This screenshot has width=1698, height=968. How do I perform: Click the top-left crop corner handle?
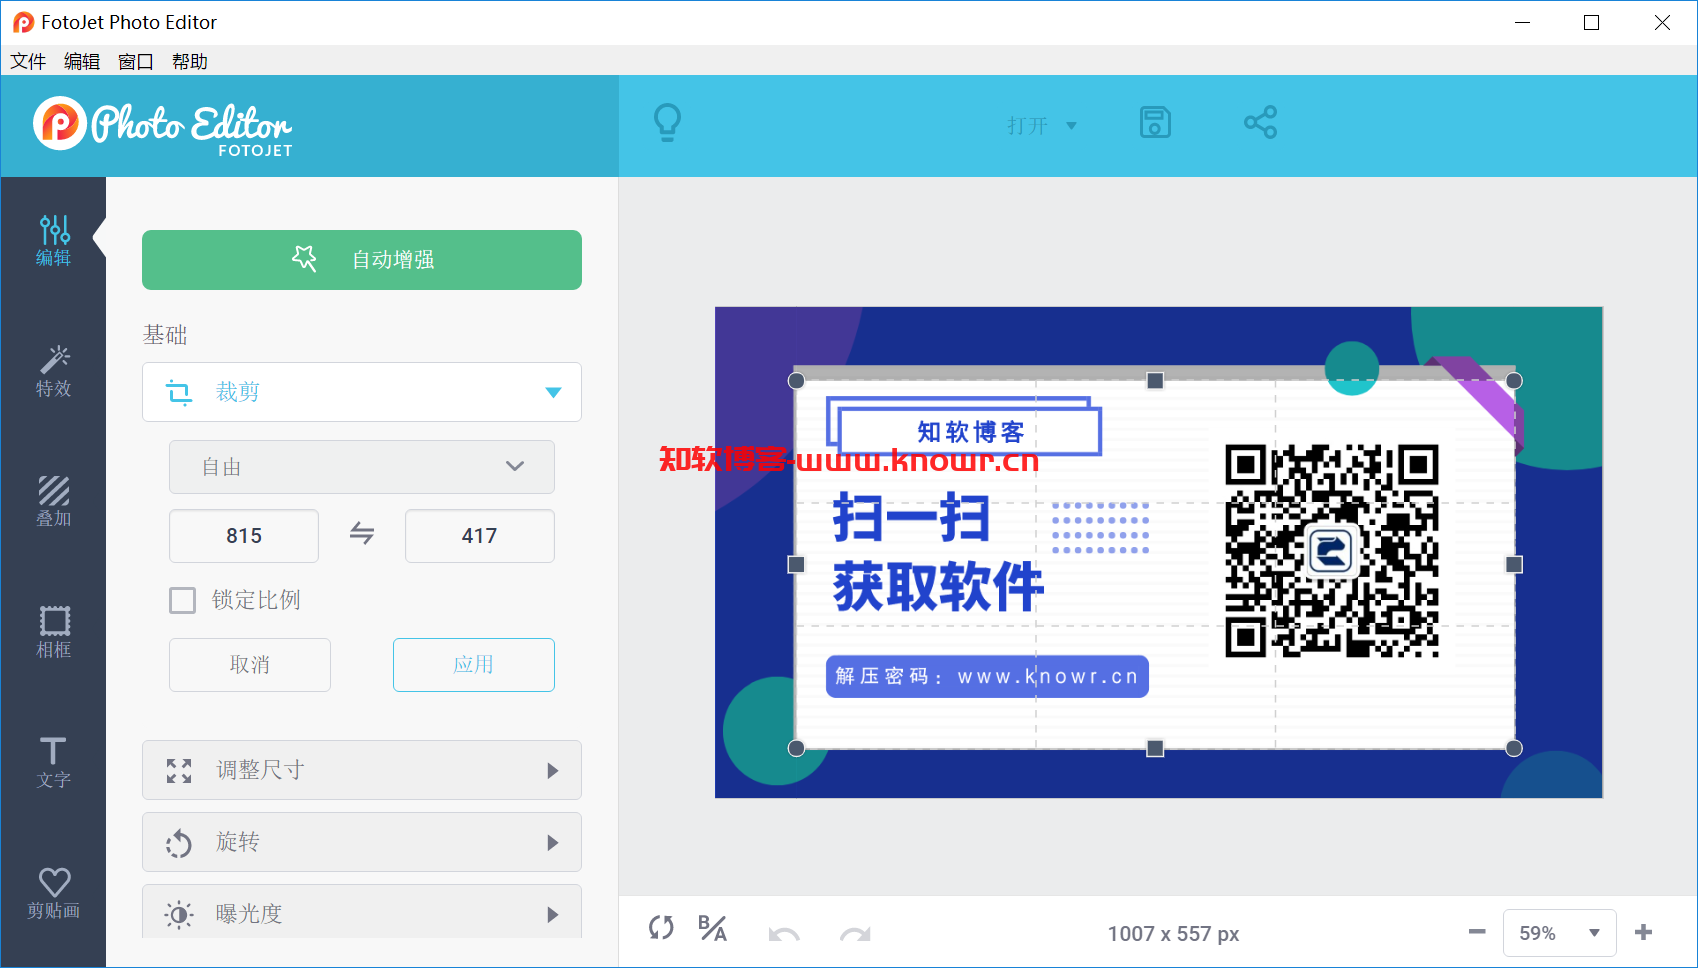pos(796,381)
